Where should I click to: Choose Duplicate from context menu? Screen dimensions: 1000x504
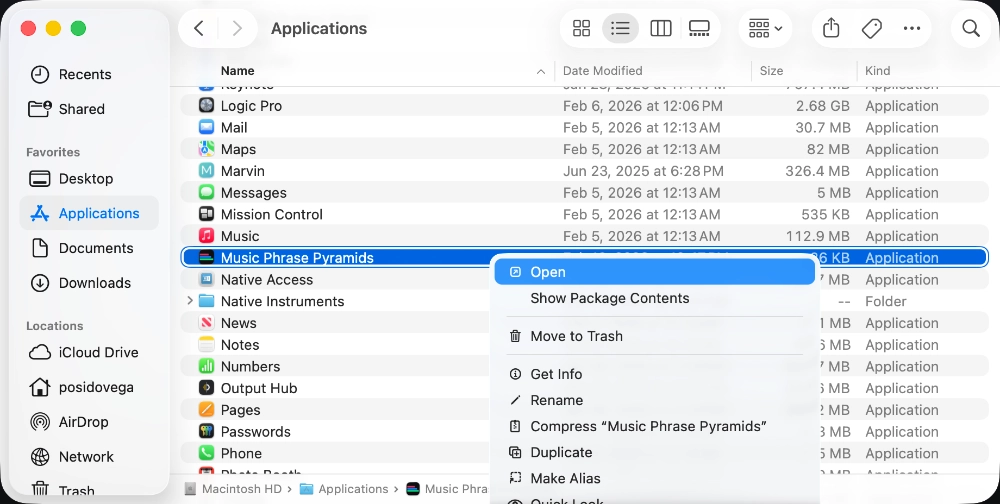point(654,452)
